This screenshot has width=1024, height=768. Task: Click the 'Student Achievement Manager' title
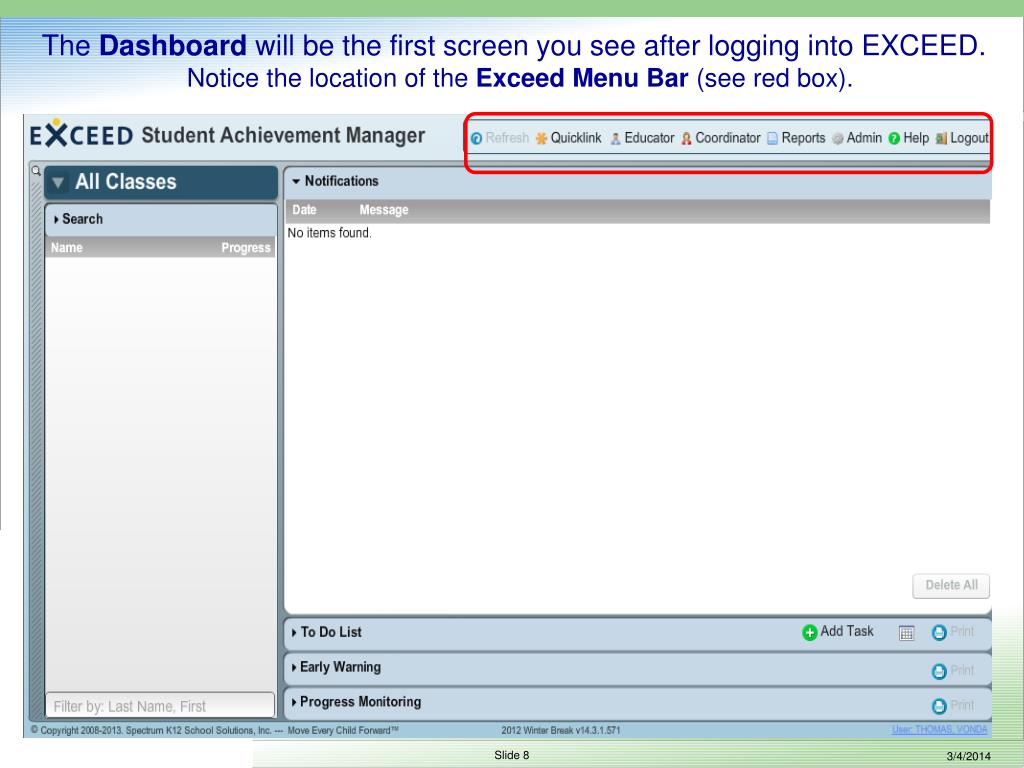tap(283, 135)
